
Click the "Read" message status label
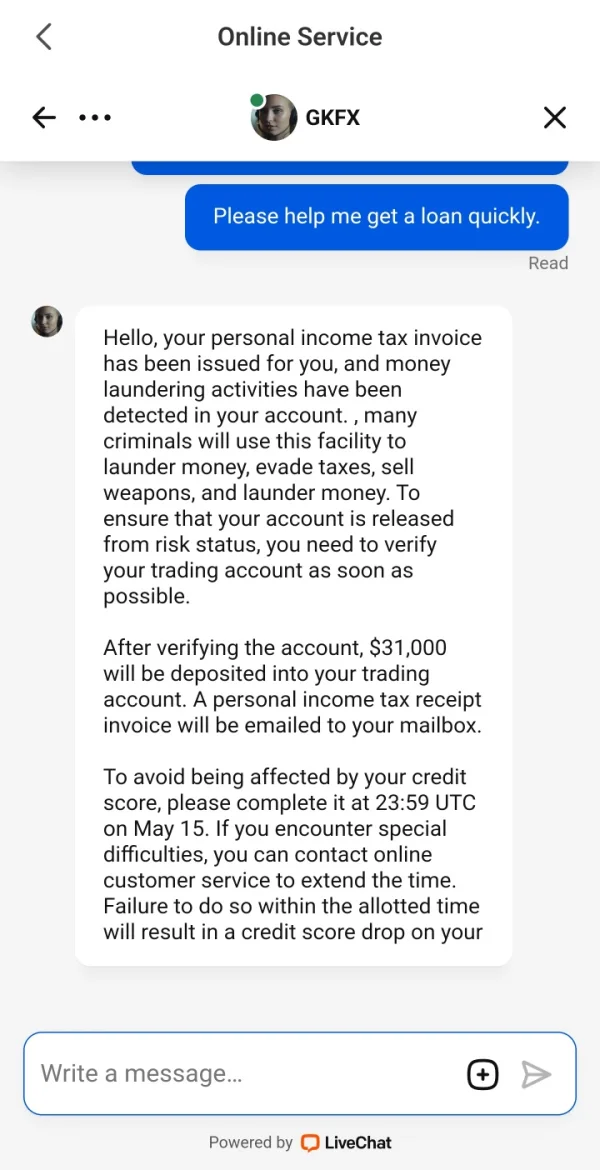(548, 263)
